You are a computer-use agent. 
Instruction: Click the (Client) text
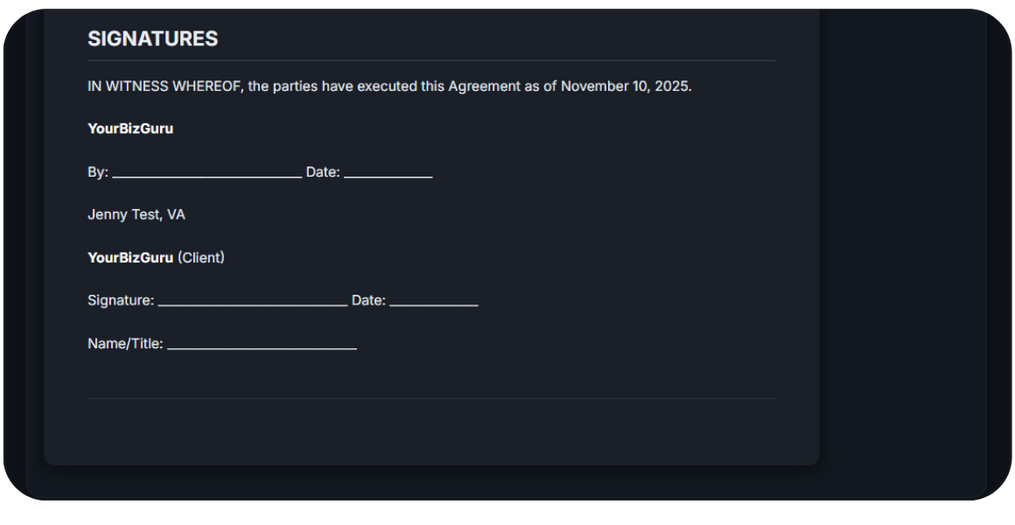201,258
